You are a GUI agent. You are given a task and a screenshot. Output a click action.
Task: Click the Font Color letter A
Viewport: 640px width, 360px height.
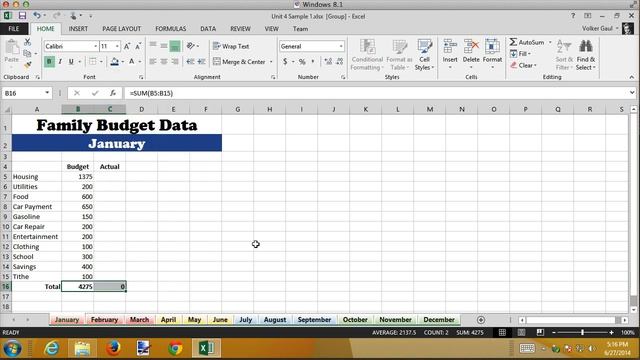[131, 62]
